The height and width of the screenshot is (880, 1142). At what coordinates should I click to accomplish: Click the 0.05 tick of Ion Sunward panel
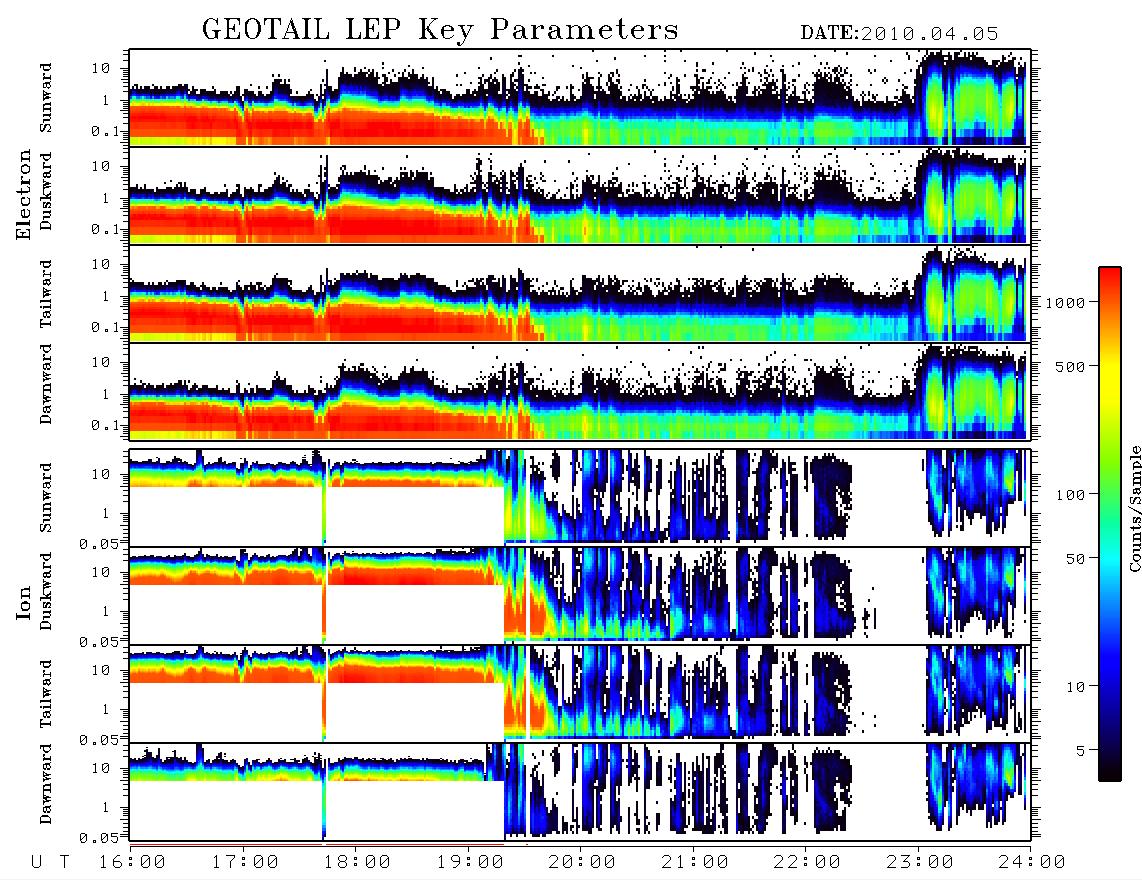pyautogui.click(x=98, y=543)
